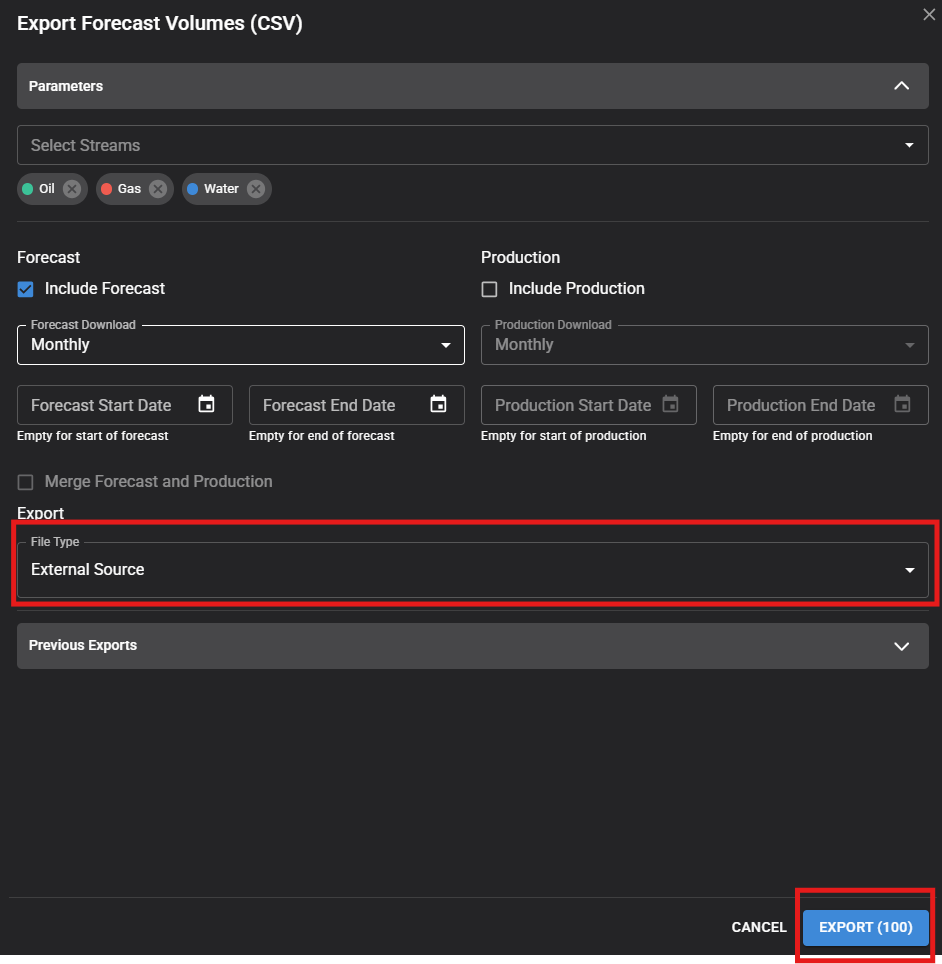The width and height of the screenshot is (942, 964).
Task: Click the Production End Date calendar icon
Action: pyautogui.click(x=902, y=404)
